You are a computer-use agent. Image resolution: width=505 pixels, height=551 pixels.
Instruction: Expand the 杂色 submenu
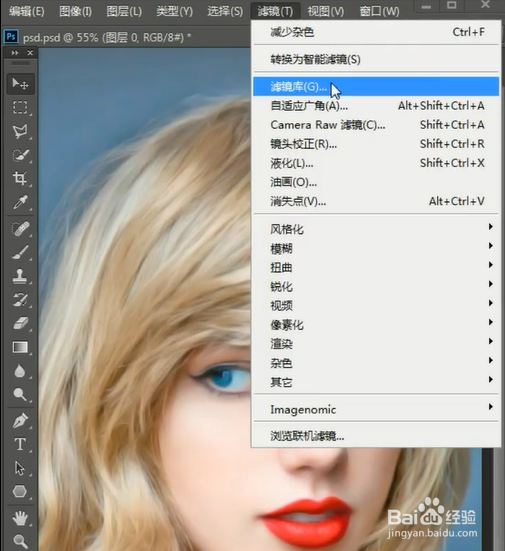coord(376,363)
